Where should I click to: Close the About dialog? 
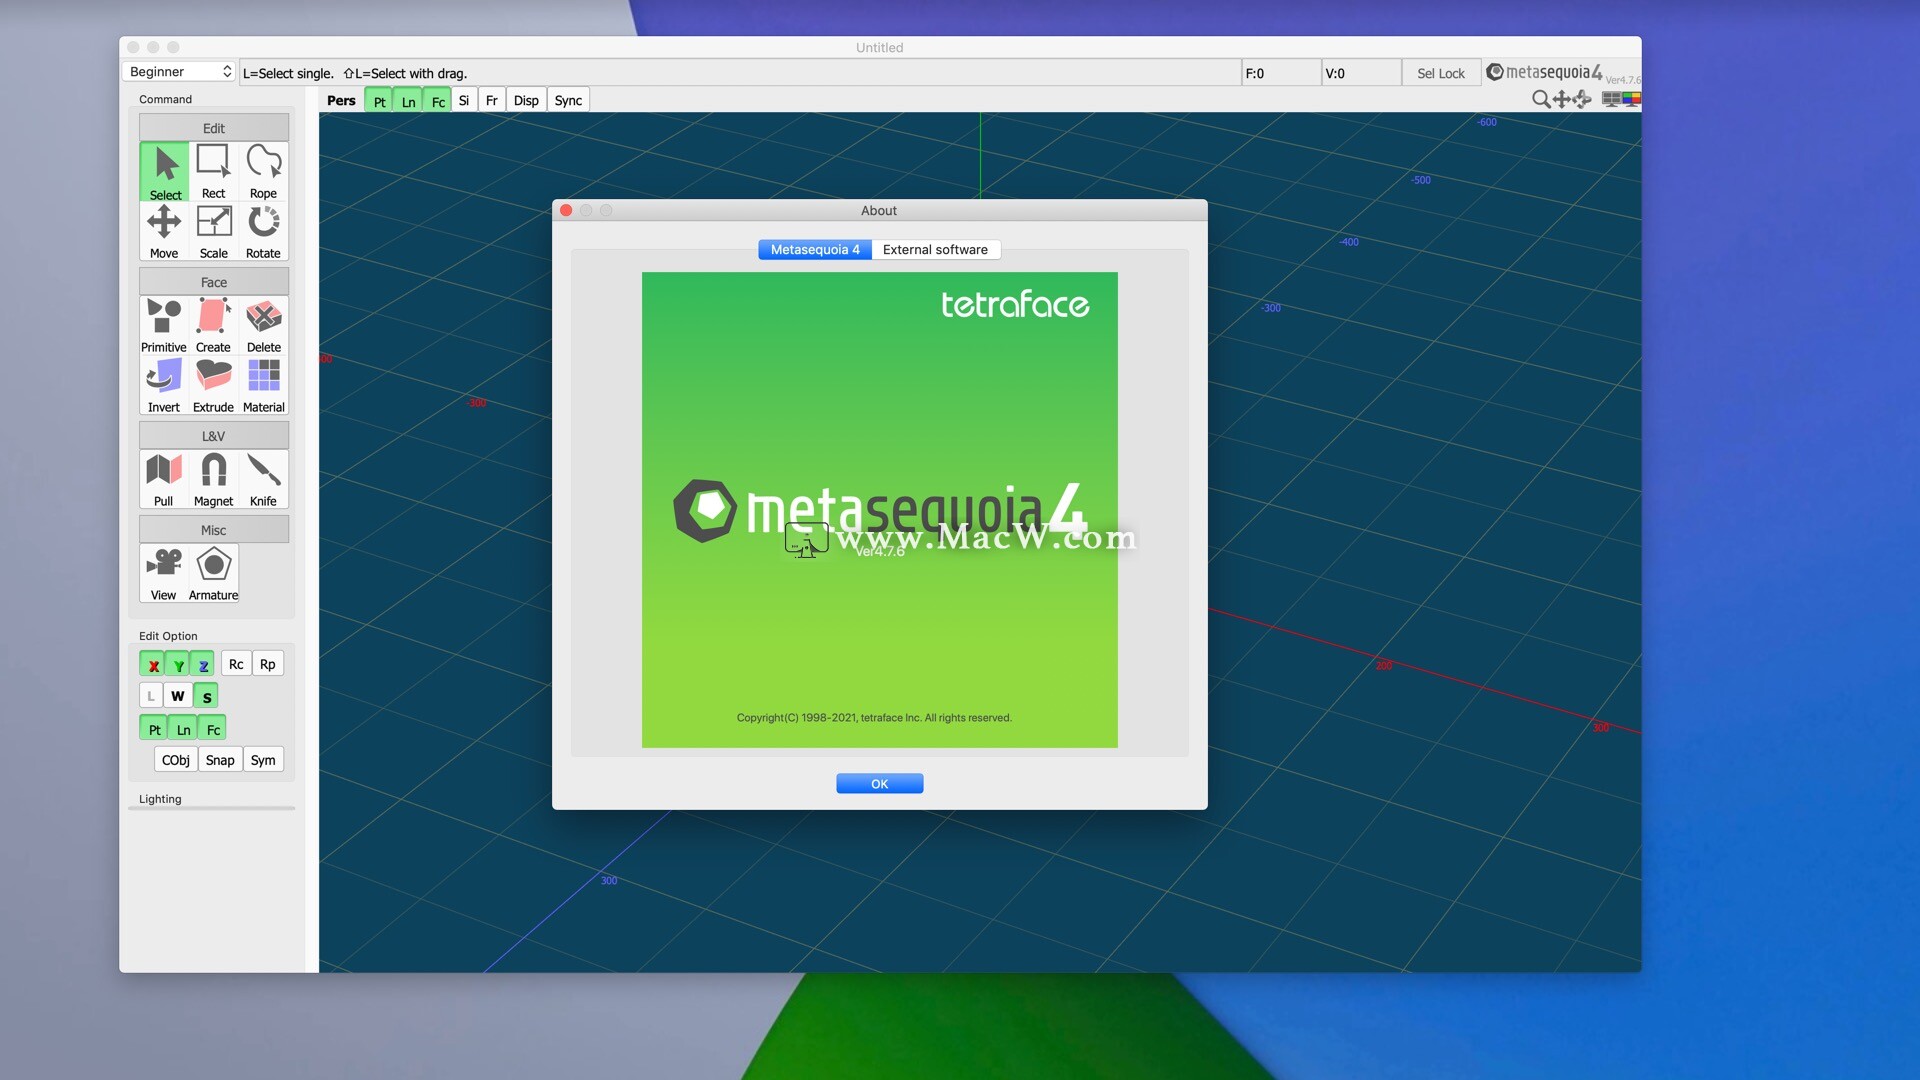coord(566,210)
